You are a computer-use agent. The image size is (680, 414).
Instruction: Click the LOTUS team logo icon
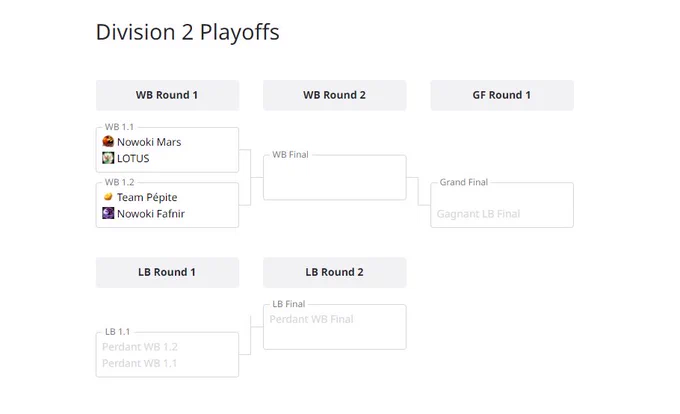click(x=108, y=158)
